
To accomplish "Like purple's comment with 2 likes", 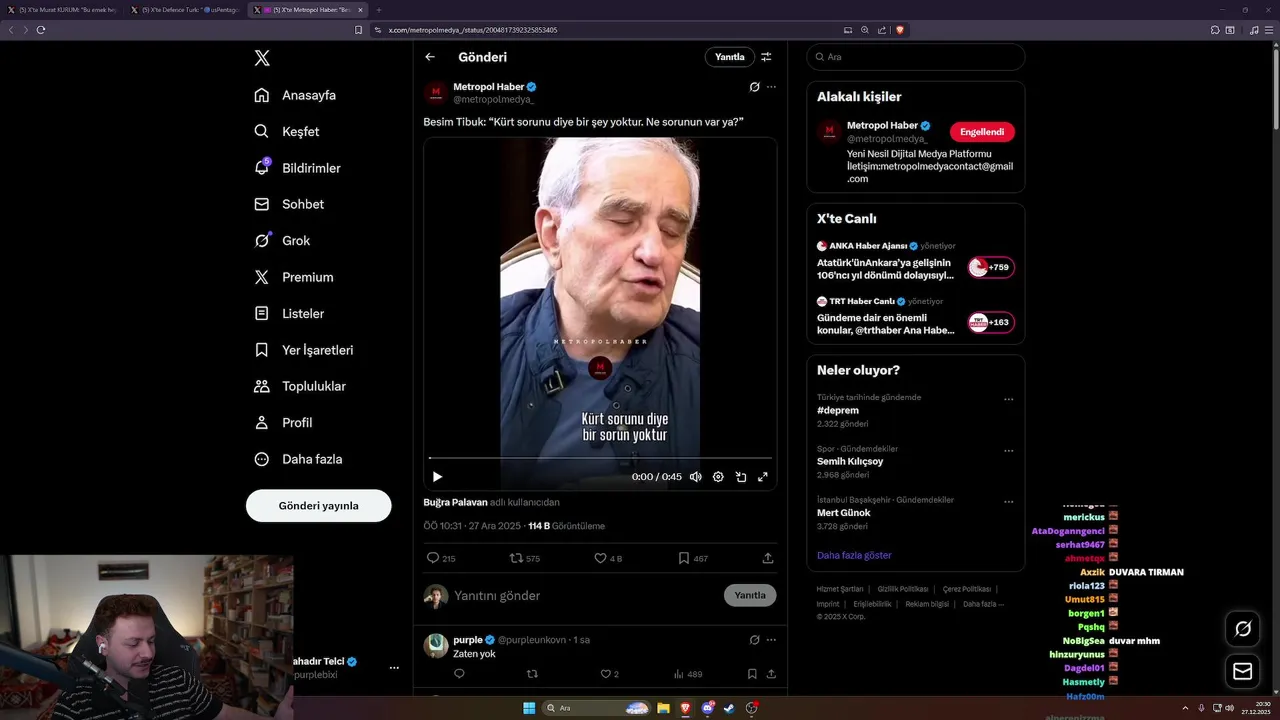I will pyautogui.click(x=609, y=674).
